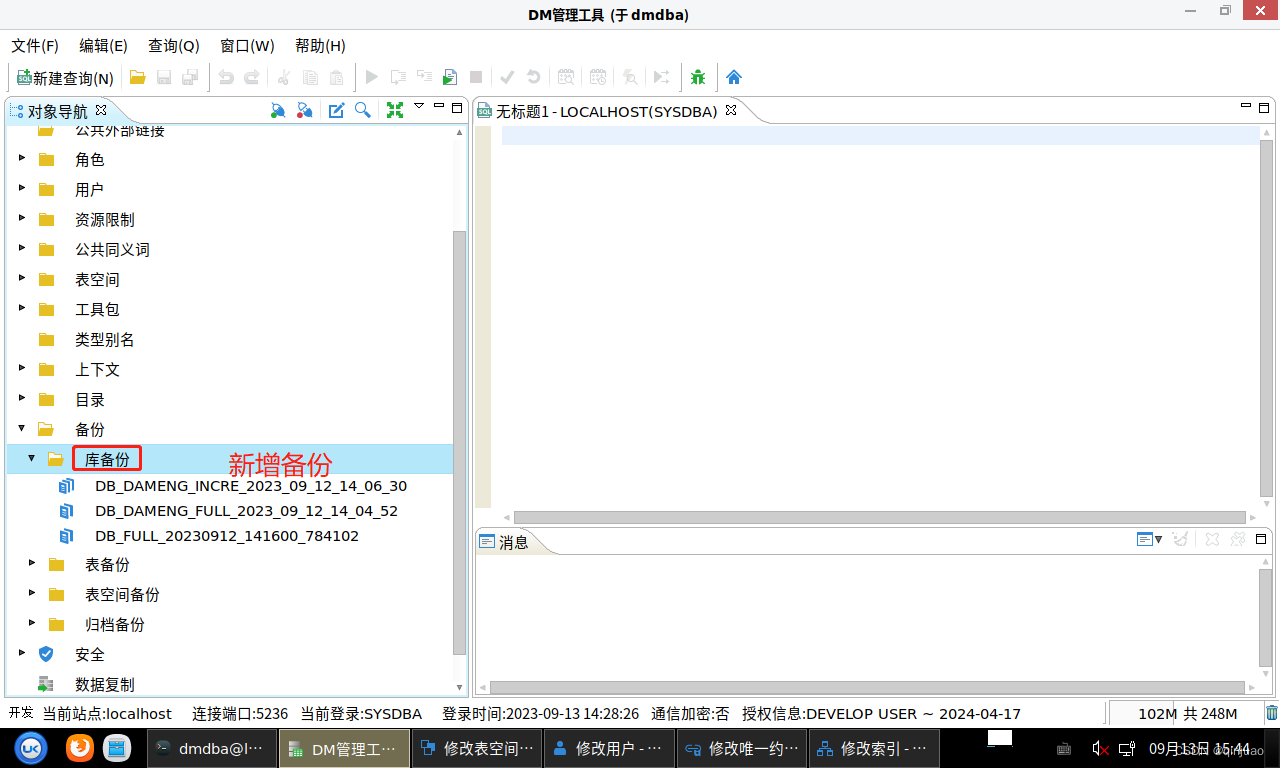1280x768 pixels.
Task: Close the 无标题1 query editor tab
Action: click(x=731, y=111)
